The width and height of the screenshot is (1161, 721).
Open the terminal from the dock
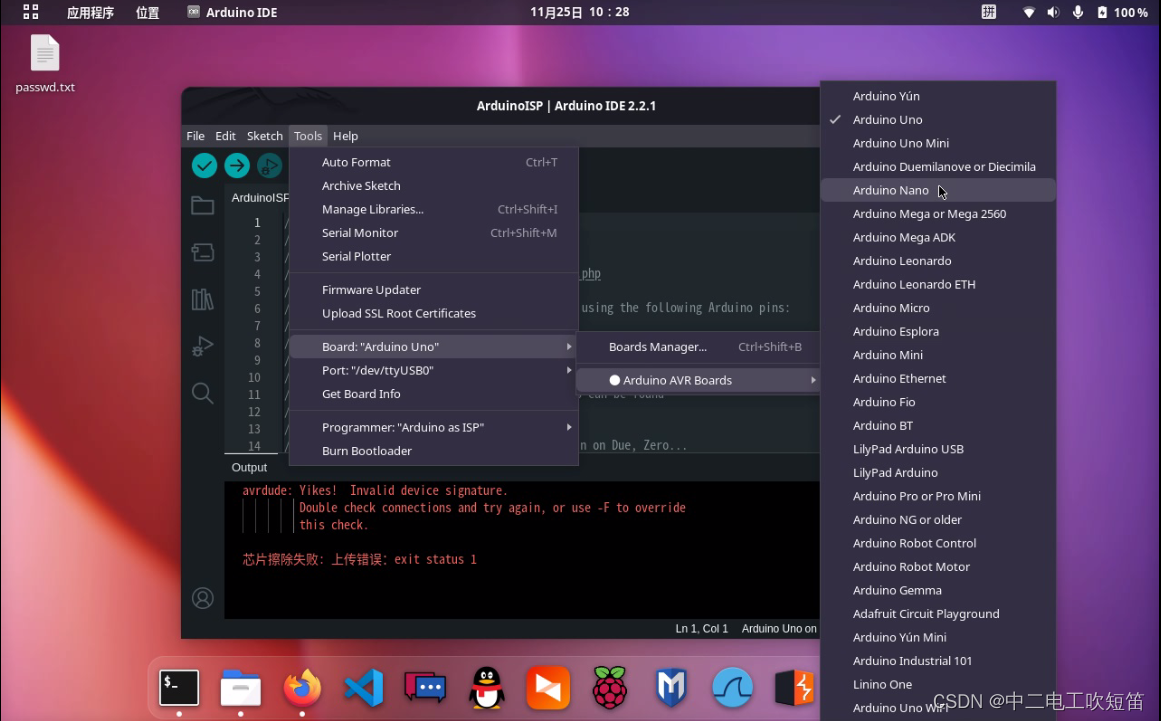179,688
